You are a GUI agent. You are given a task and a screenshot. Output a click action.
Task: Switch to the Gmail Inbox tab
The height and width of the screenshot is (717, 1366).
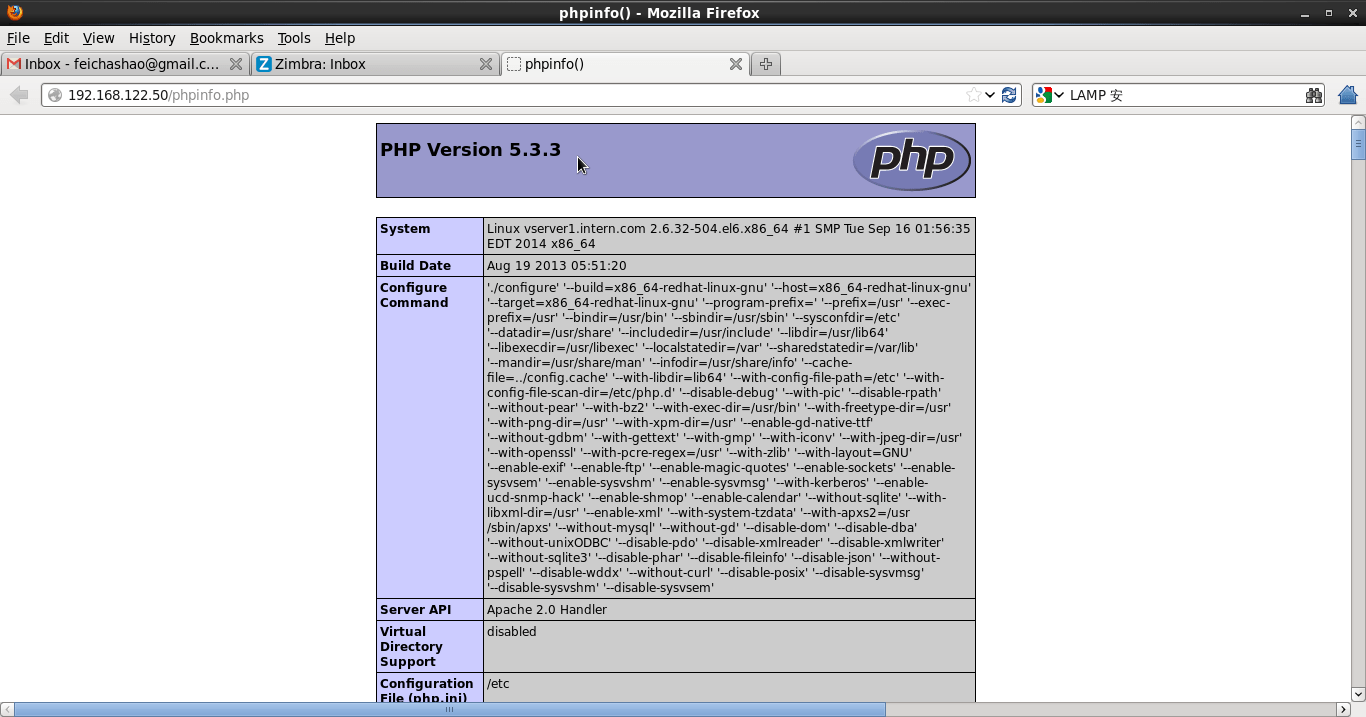pyautogui.click(x=125, y=64)
